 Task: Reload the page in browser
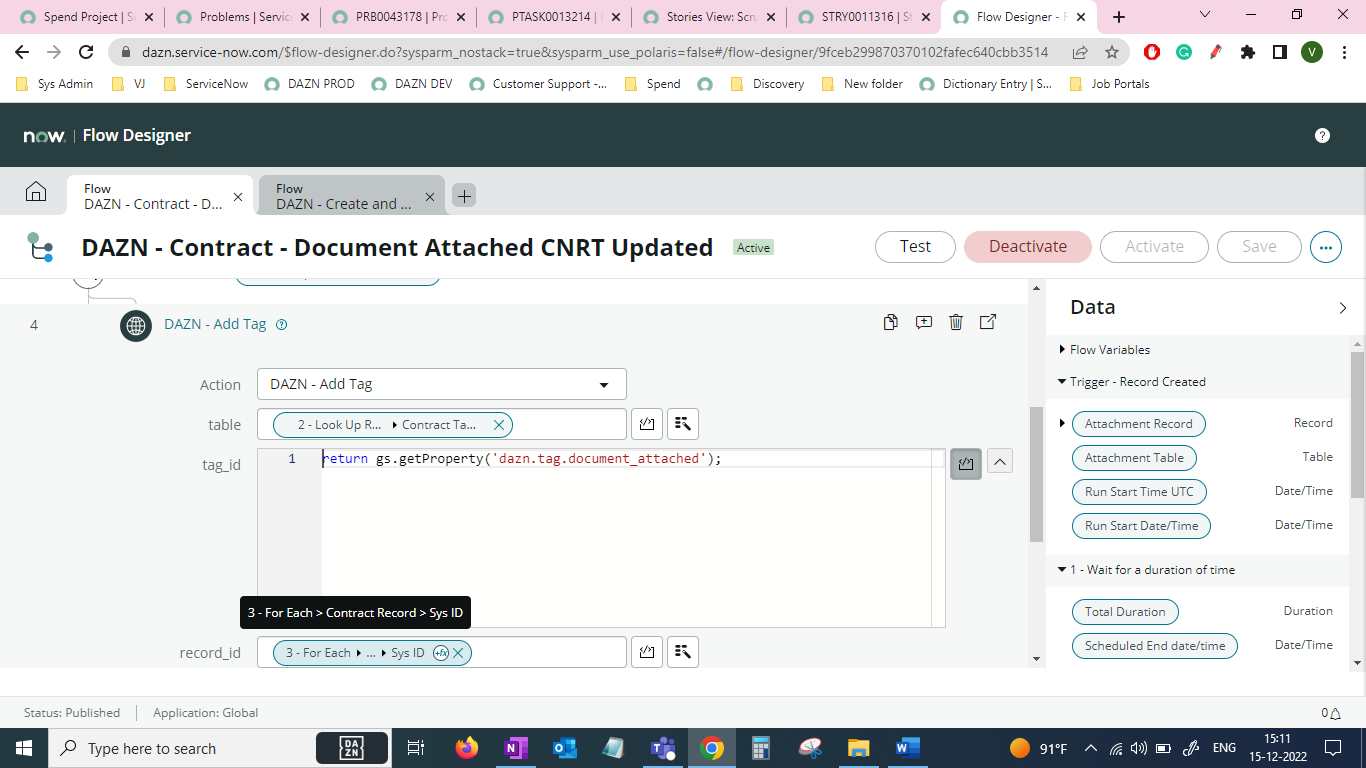click(x=86, y=52)
